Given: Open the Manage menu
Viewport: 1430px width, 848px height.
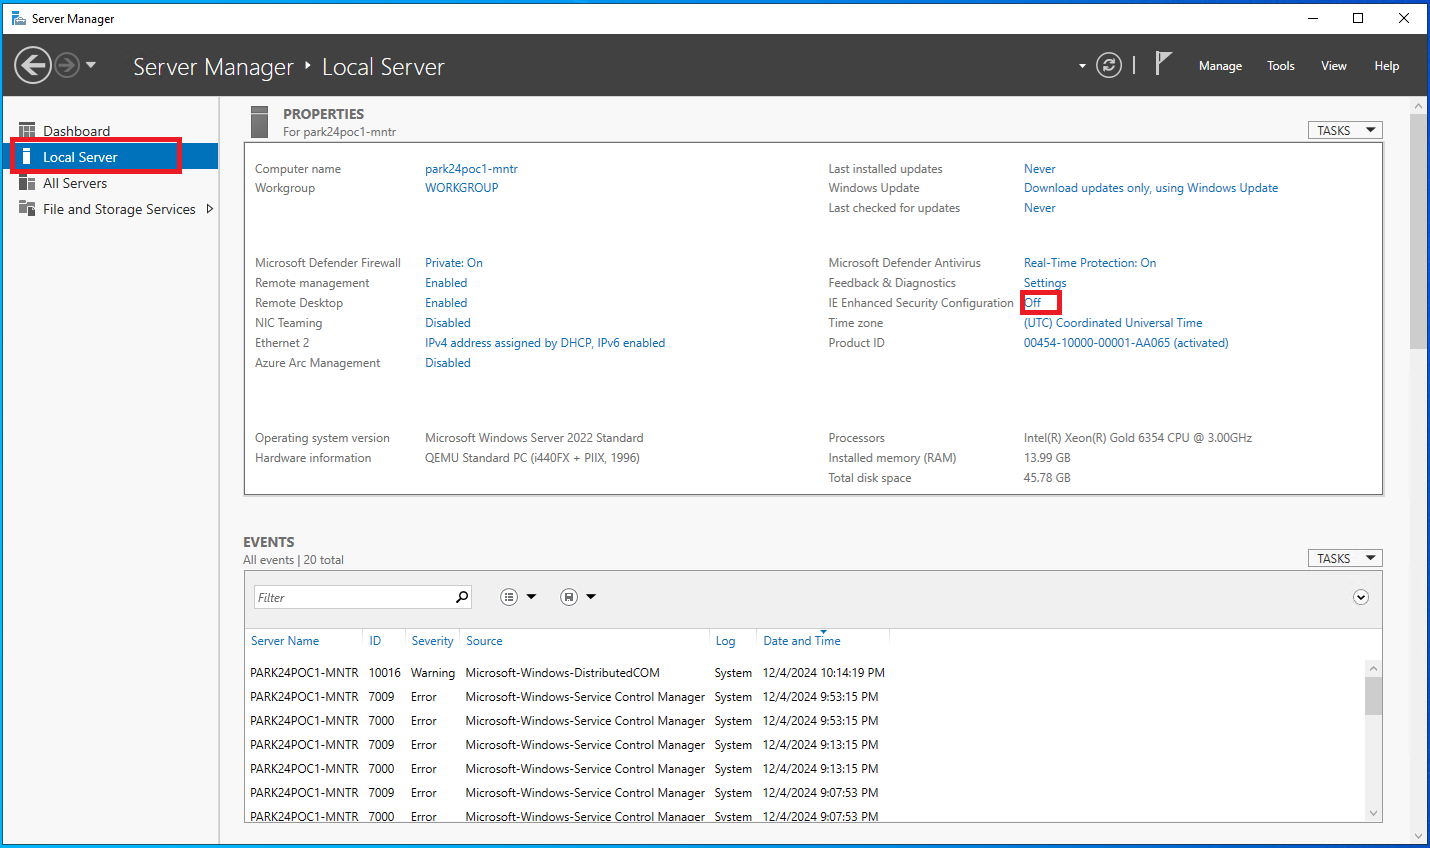Looking at the screenshot, I should pos(1220,66).
